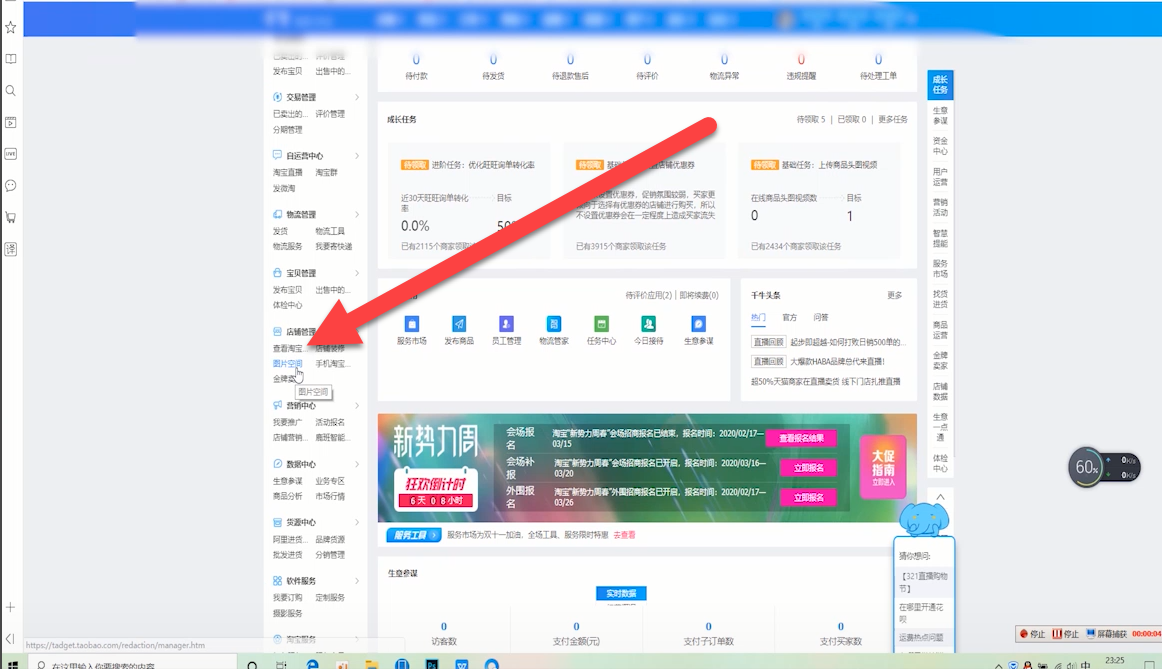Open 员工管理 shortcut icon
The image size is (1162, 669).
(x=506, y=324)
